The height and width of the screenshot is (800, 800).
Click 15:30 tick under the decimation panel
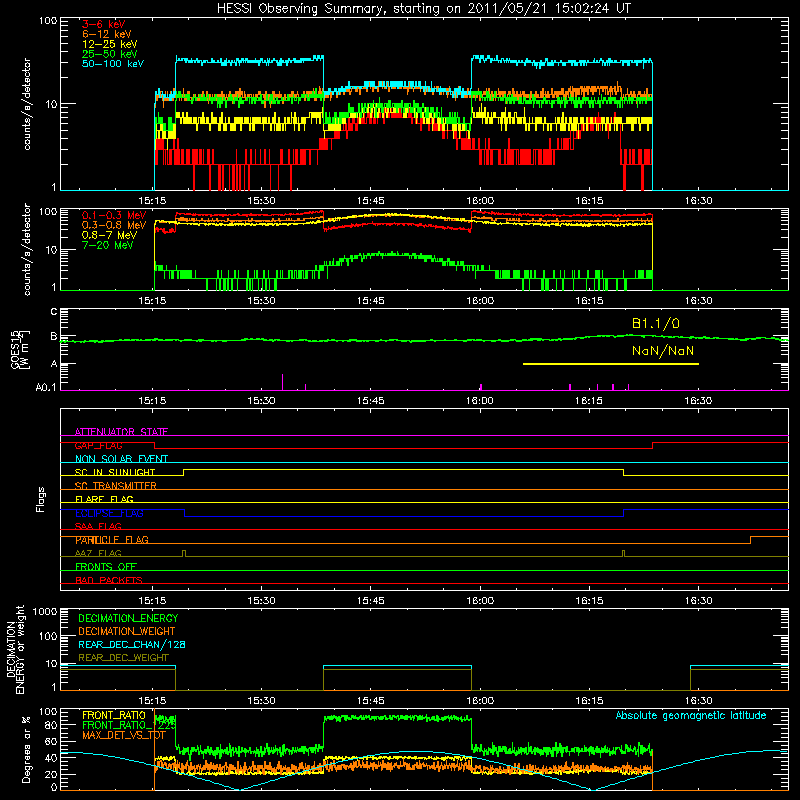261,701
